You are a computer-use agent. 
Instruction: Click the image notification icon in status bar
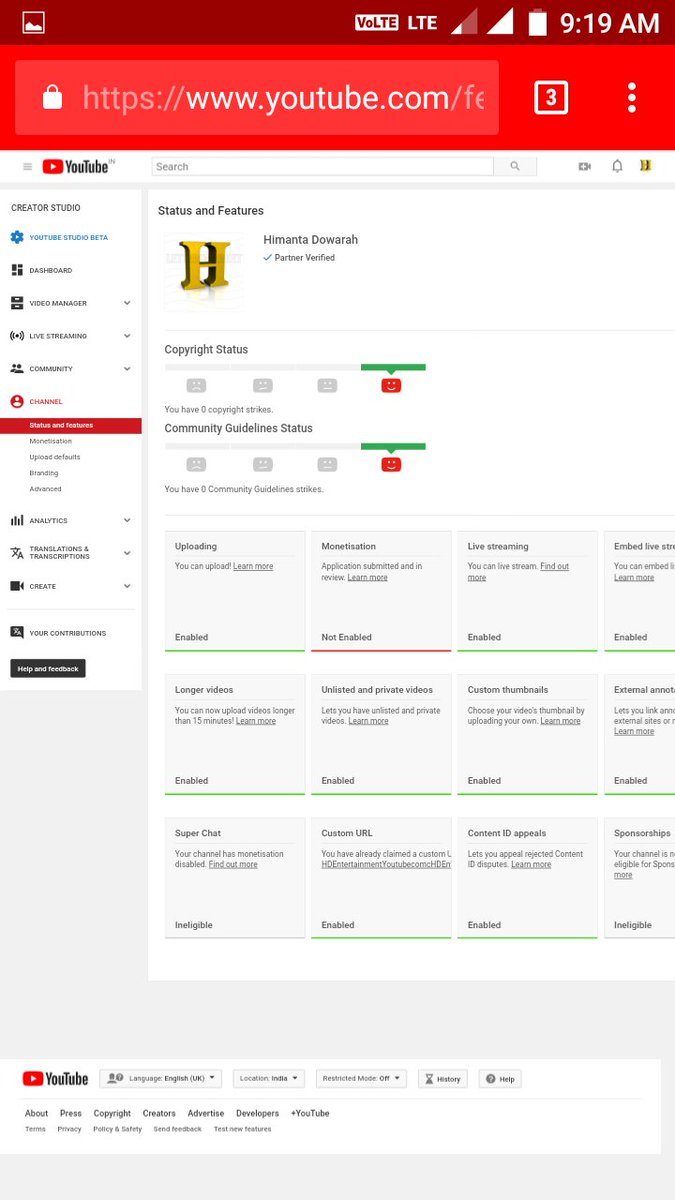(x=33, y=23)
